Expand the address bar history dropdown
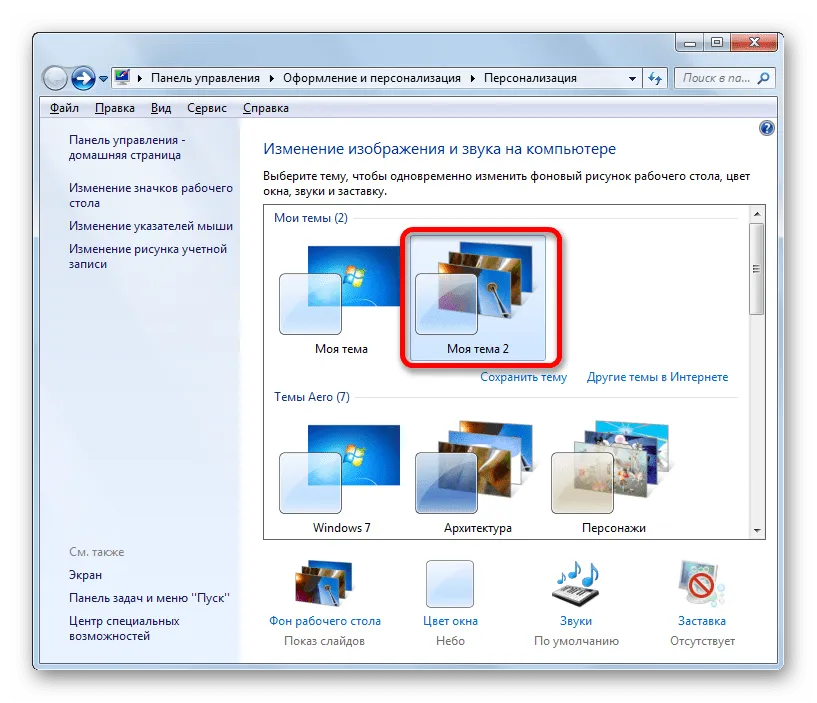This screenshot has width=817, height=703. point(632,79)
